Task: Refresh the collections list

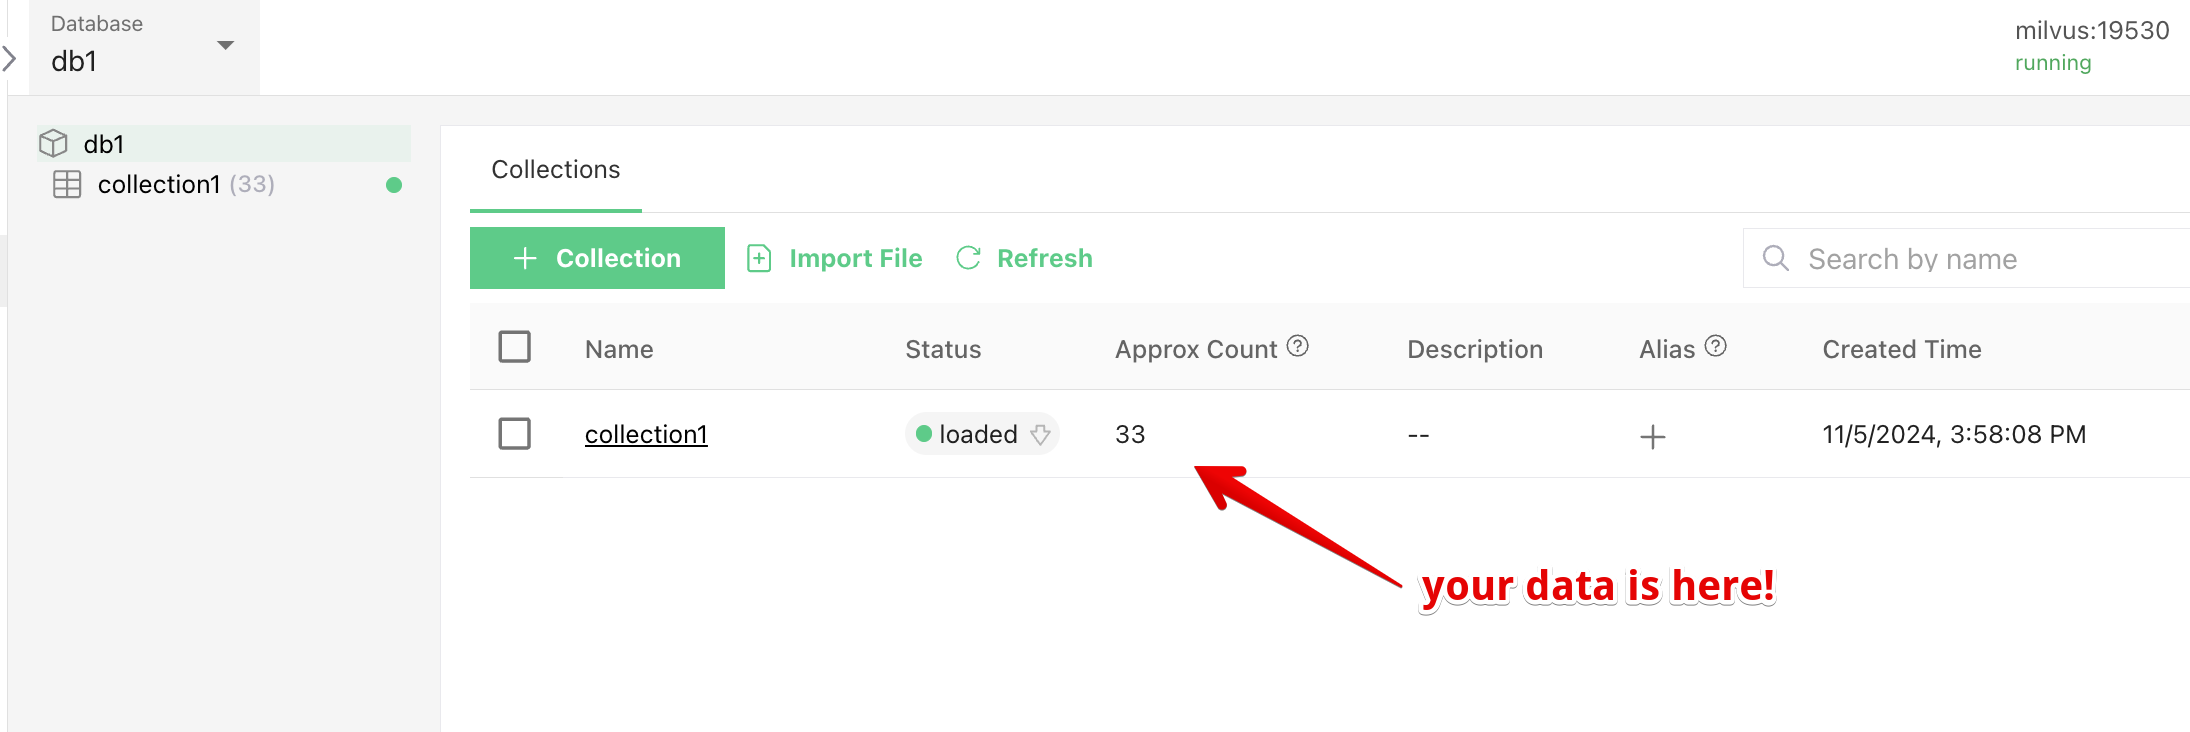Action: click(x=1024, y=258)
